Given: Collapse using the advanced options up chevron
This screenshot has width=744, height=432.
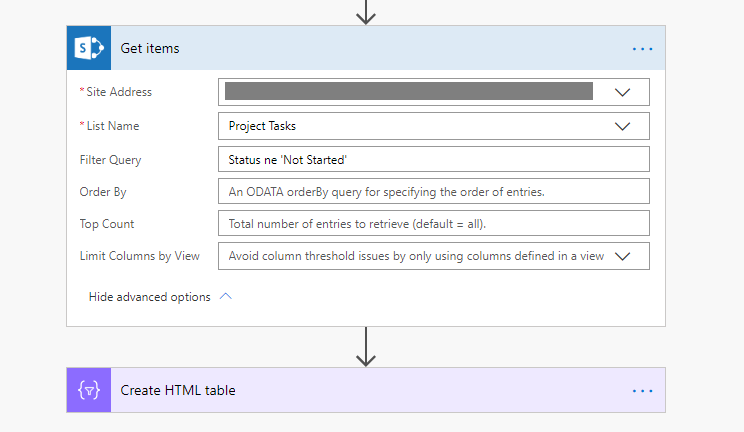Looking at the screenshot, I should (x=225, y=297).
